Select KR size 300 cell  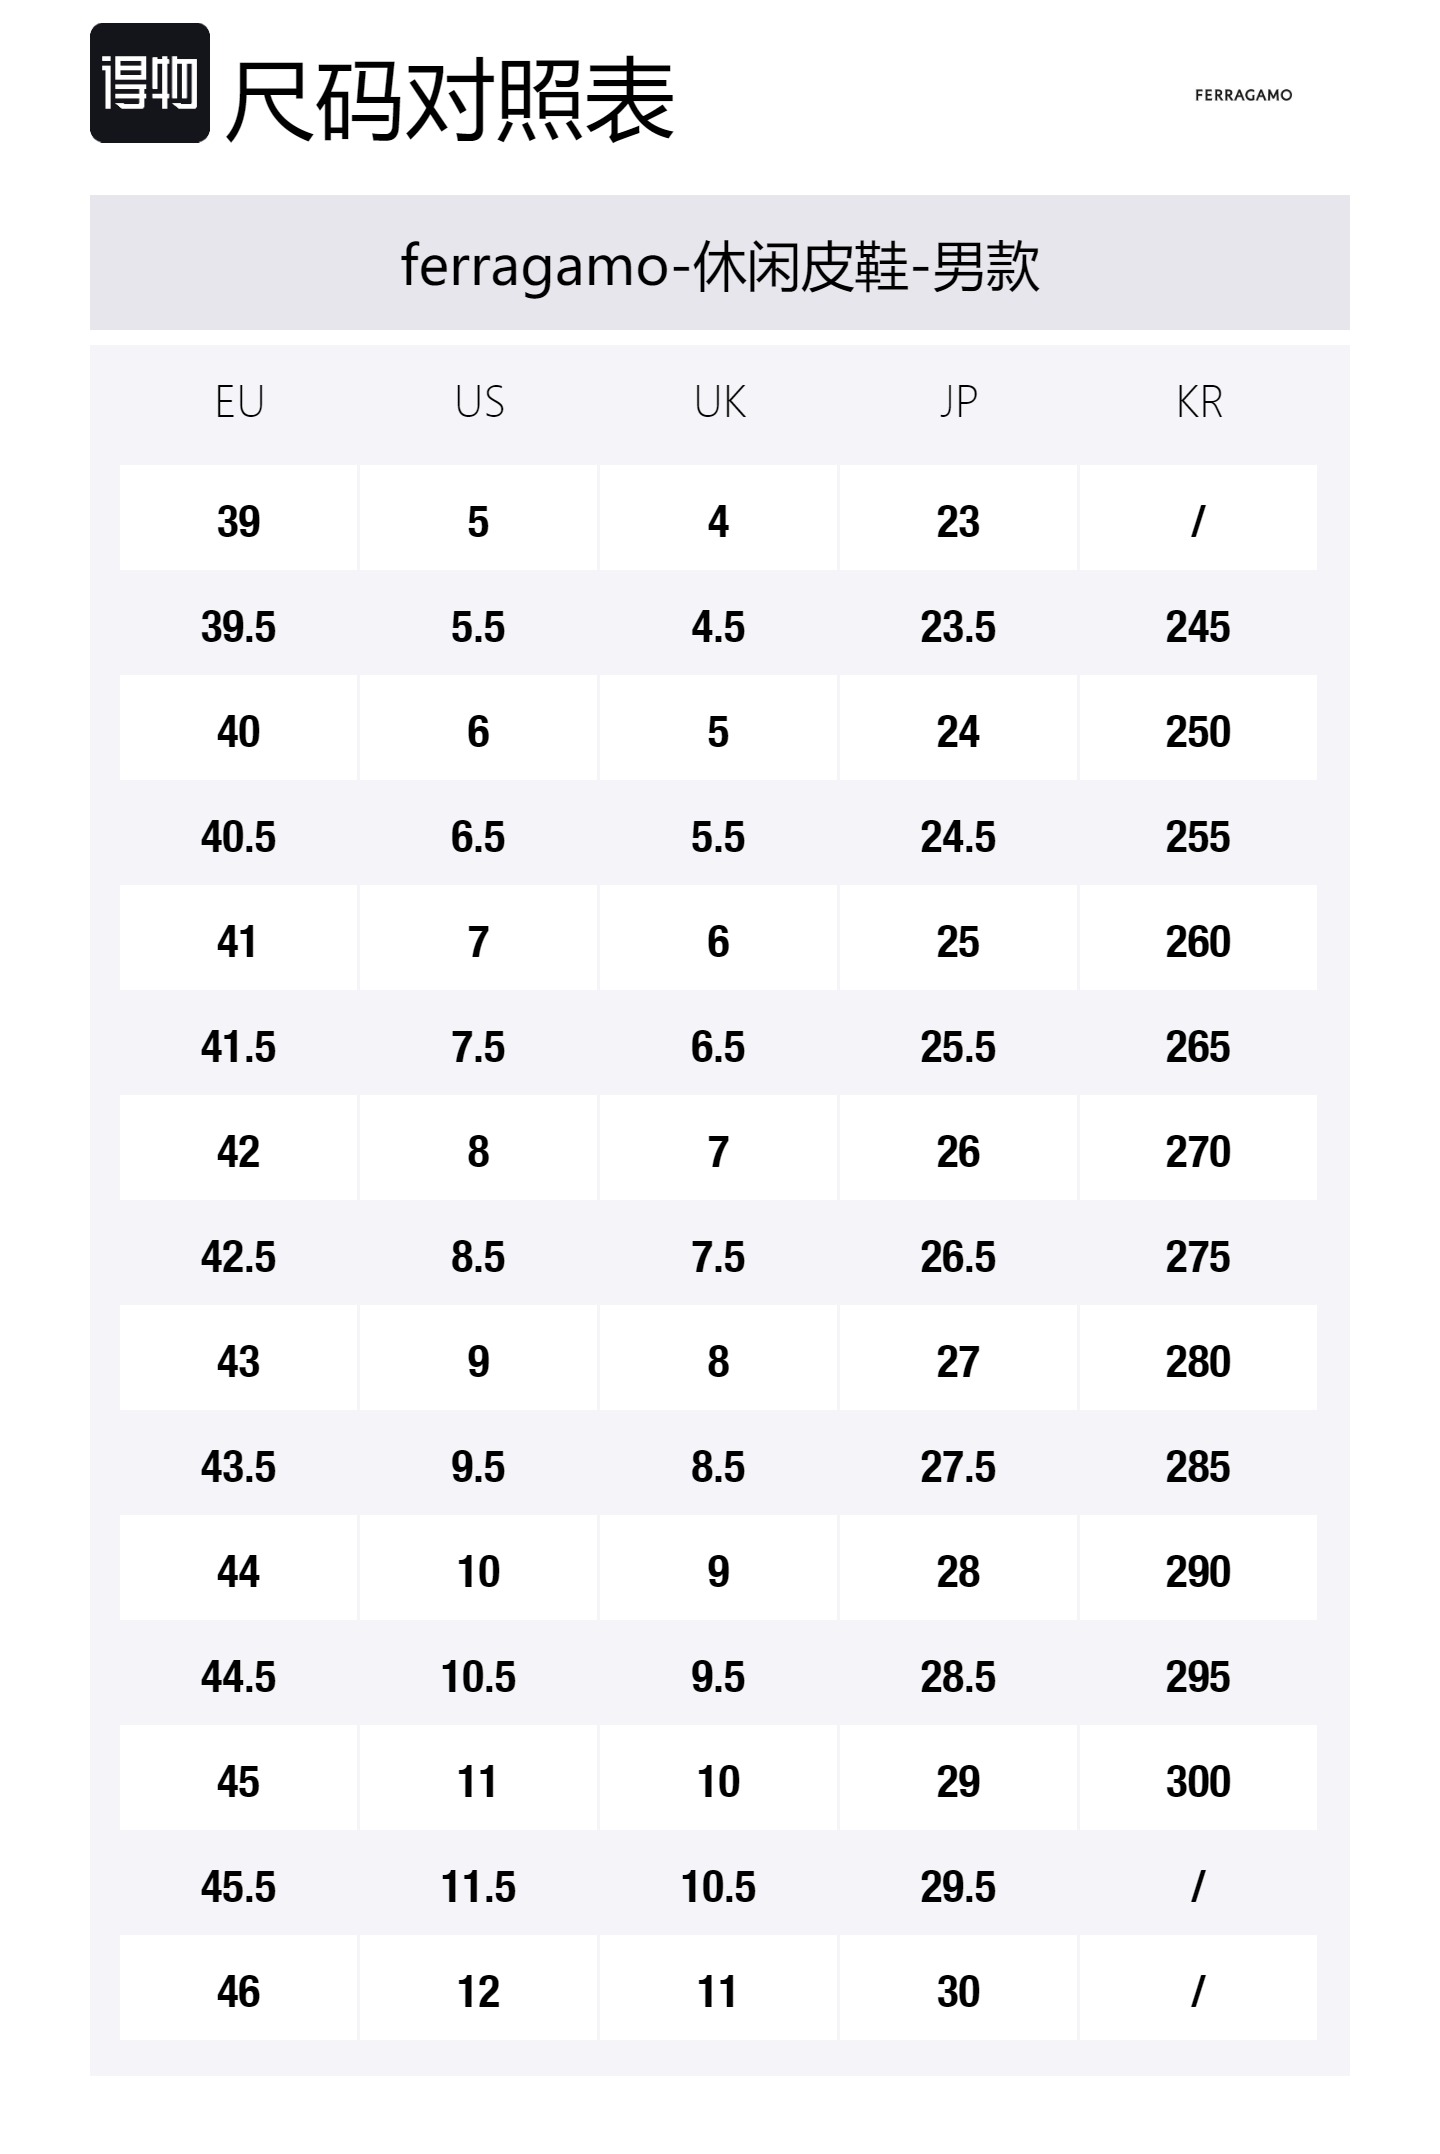tap(1198, 1782)
